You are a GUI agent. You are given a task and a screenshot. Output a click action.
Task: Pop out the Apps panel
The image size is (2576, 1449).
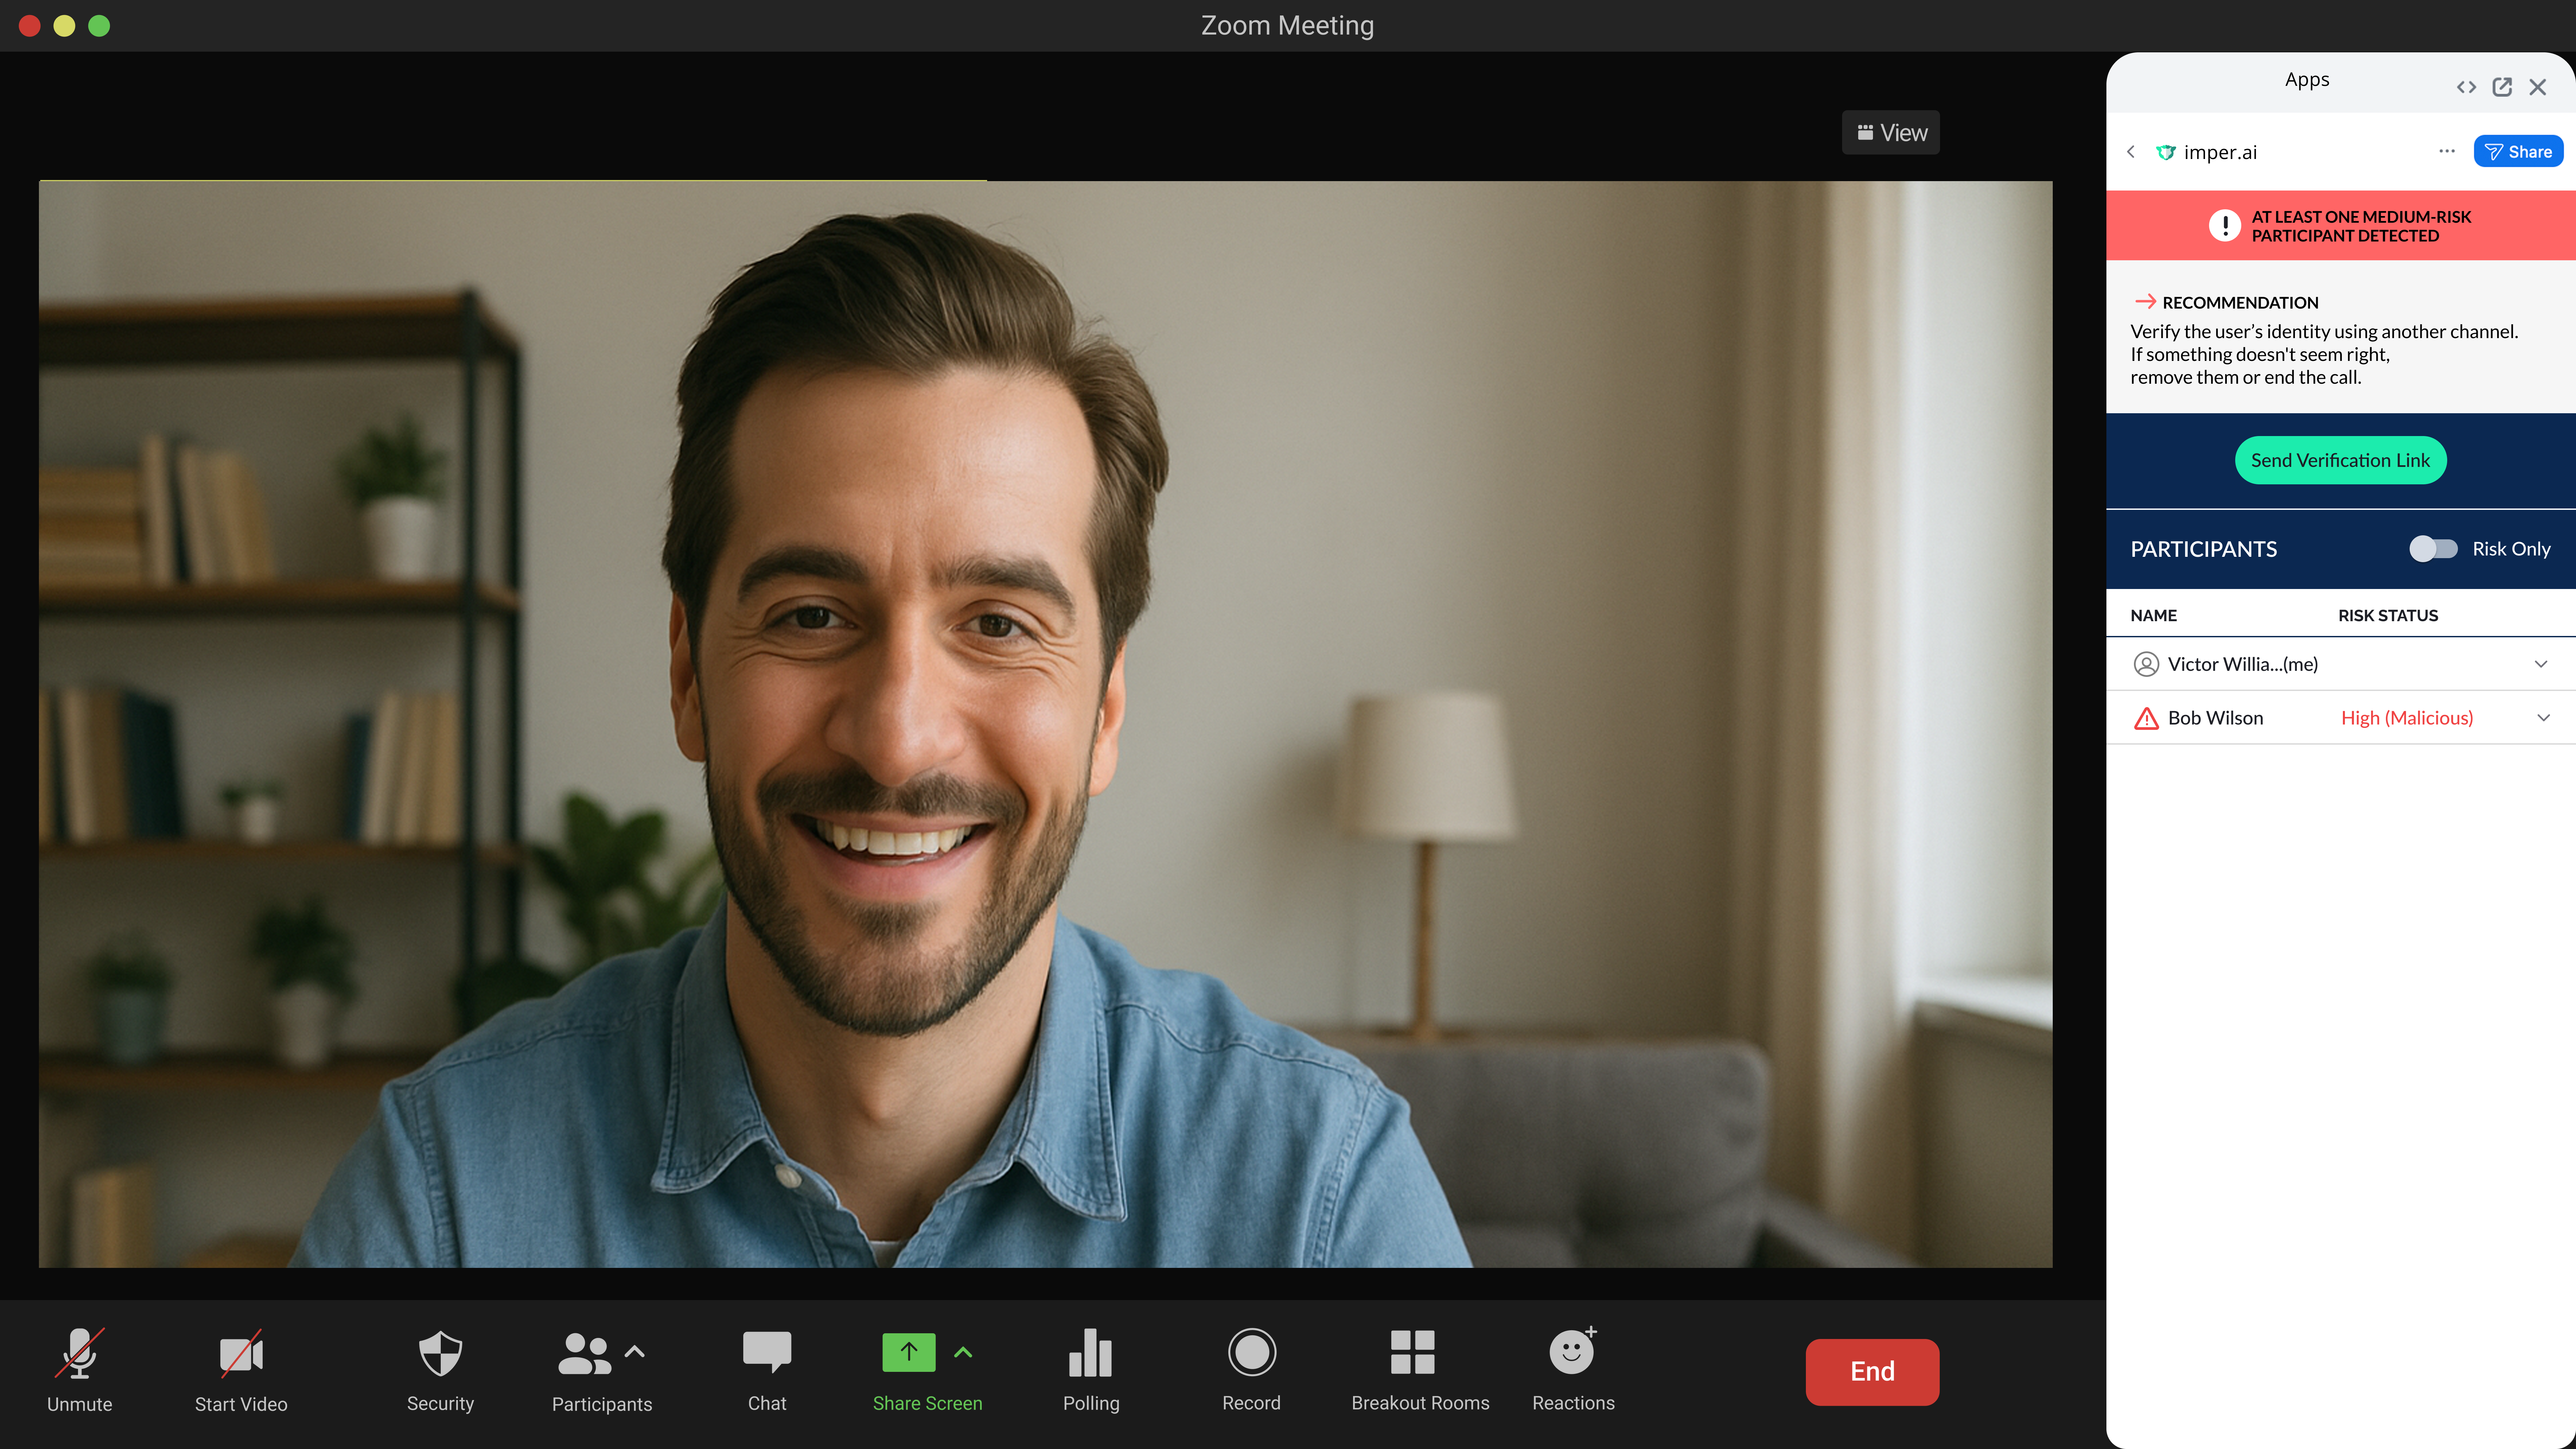(x=2502, y=87)
